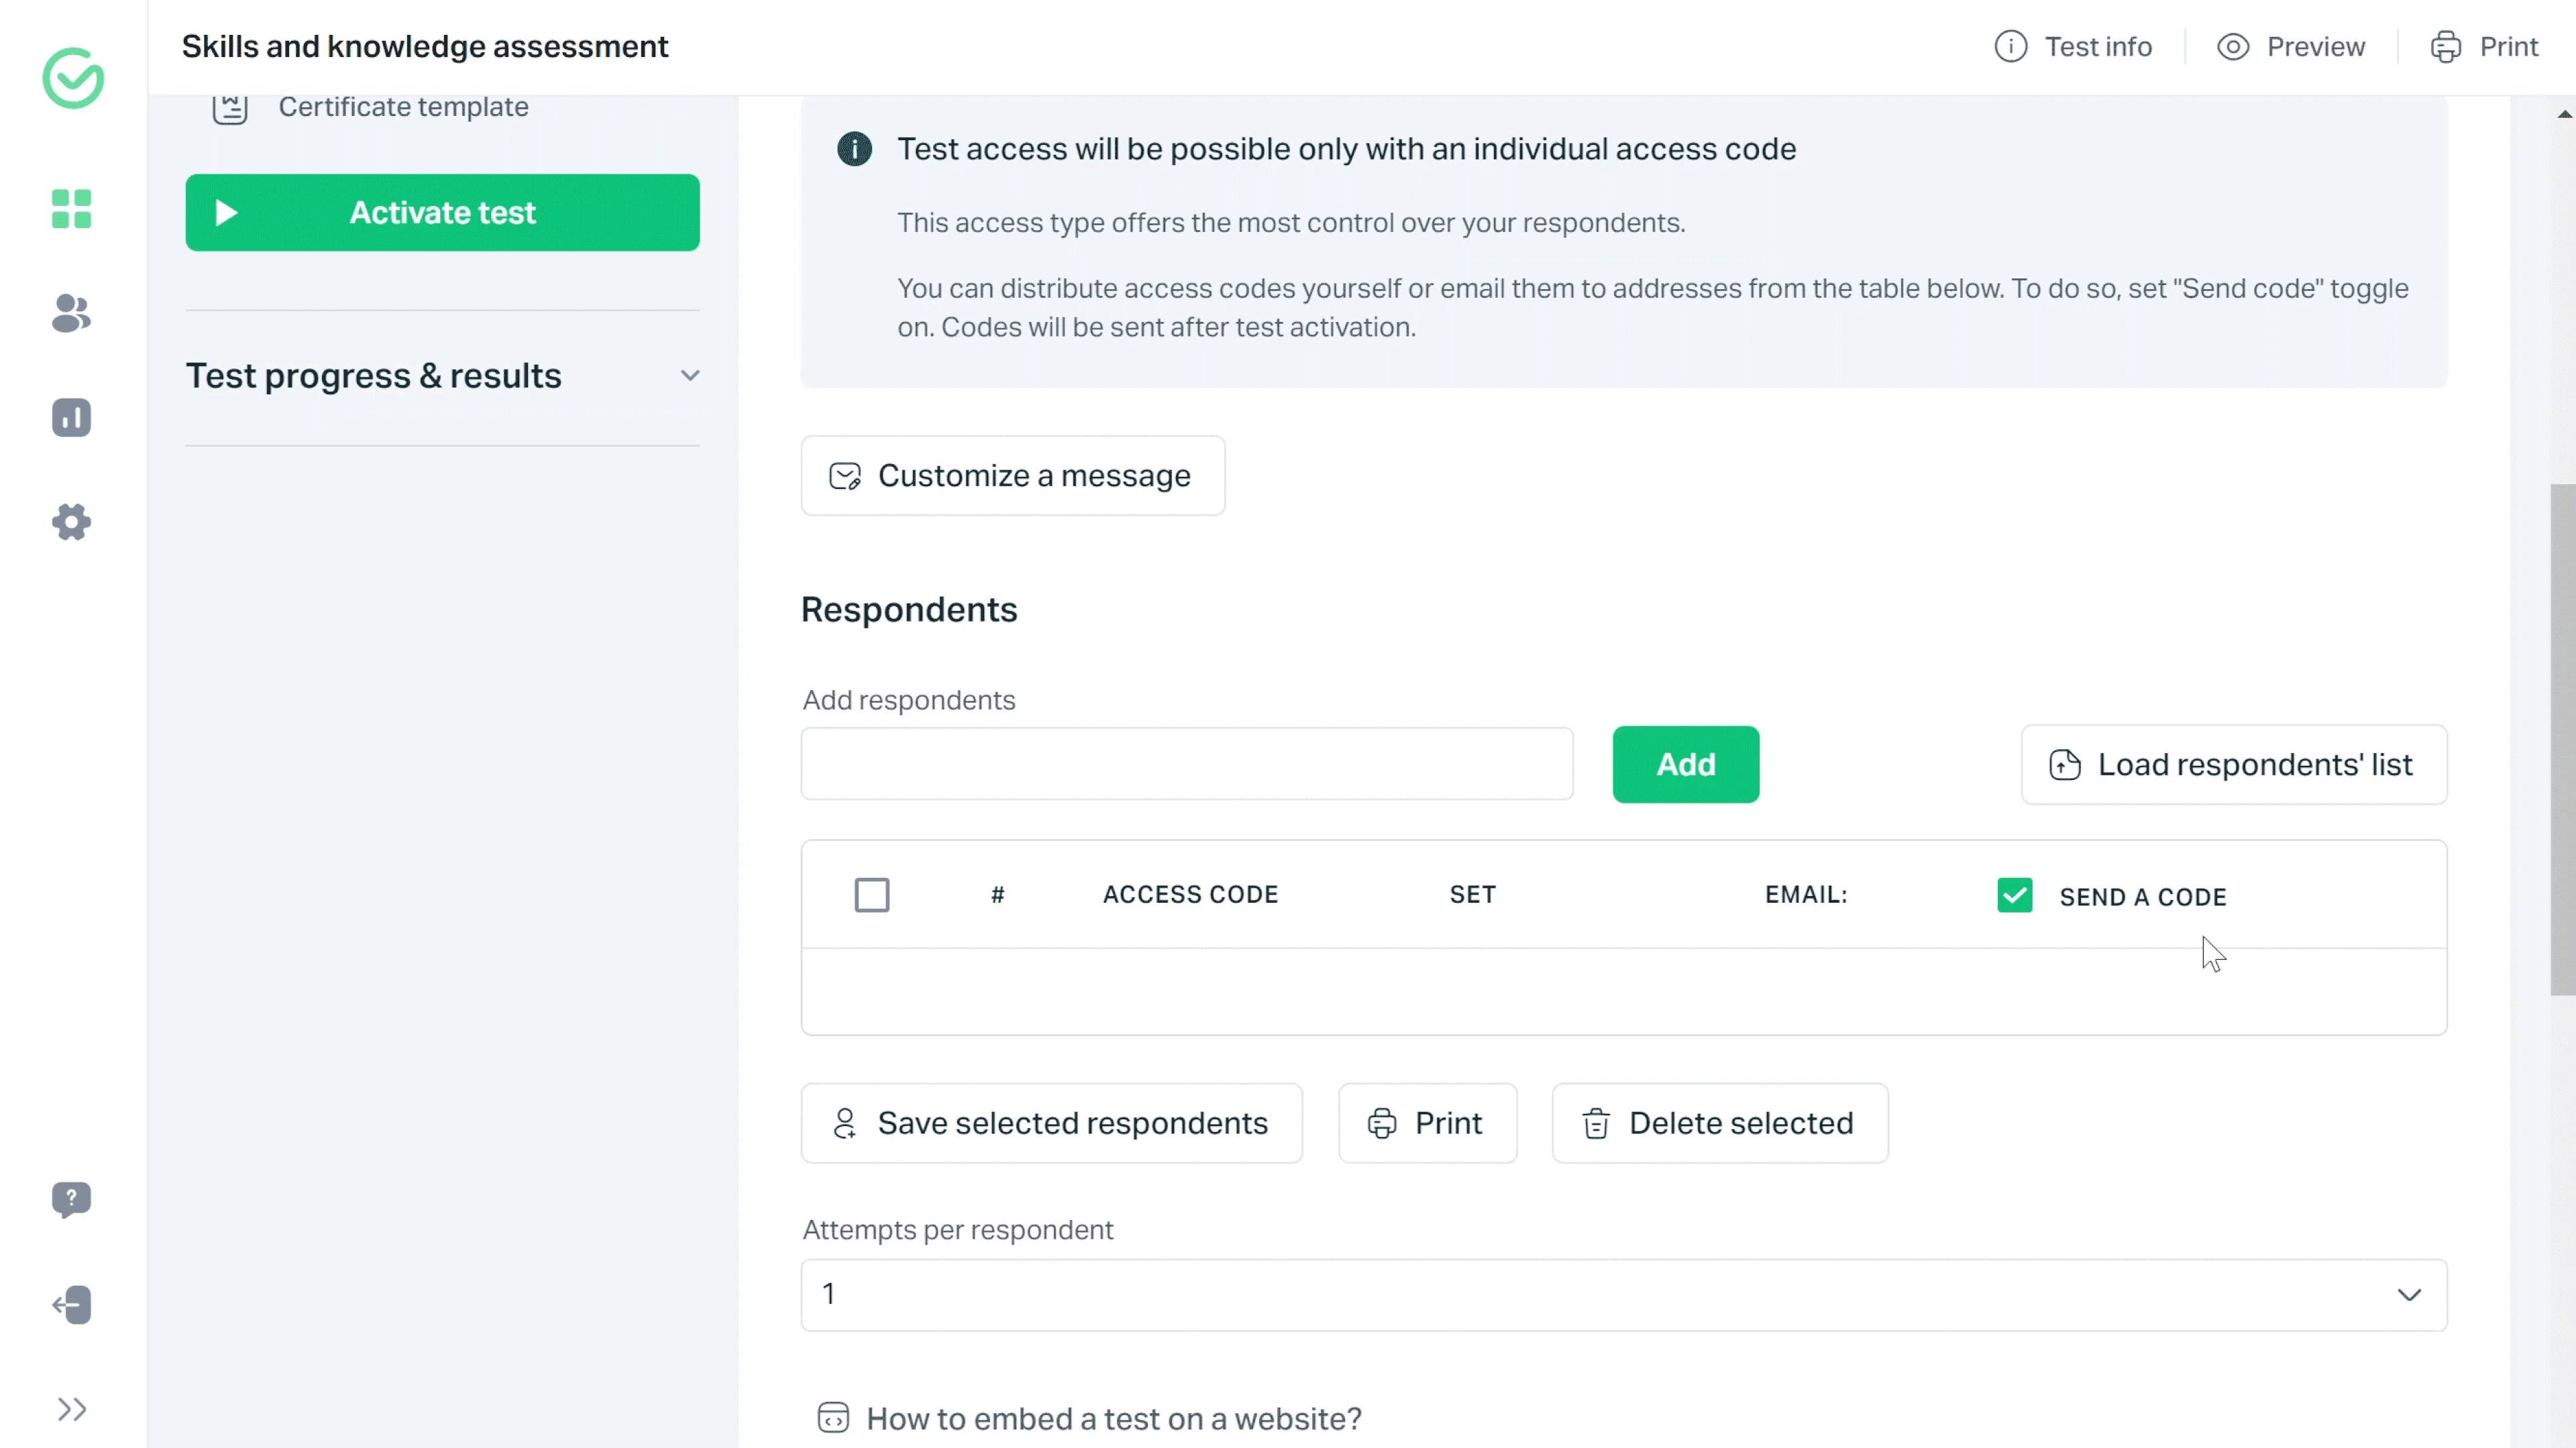Click the logout icon in sidebar

coord(71,1304)
